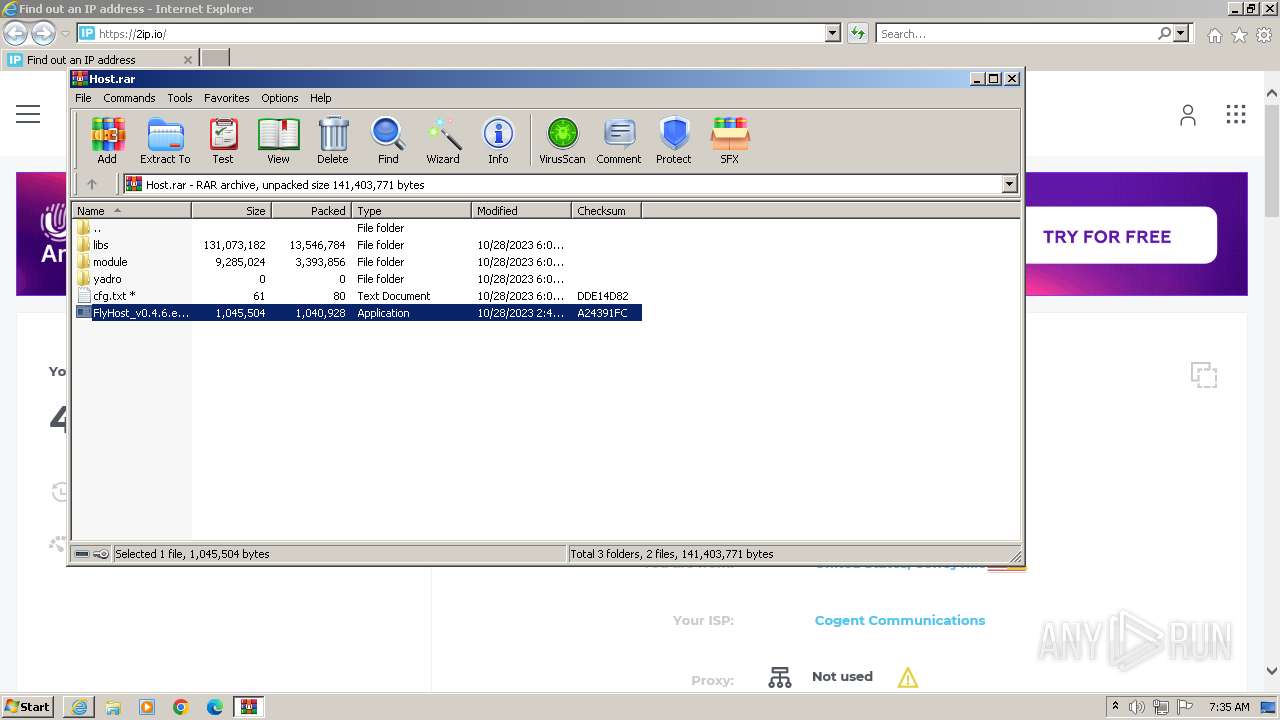Open the Commands menu
The width and height of the screenshot is (1280, 720).
[x=129, y=98]
